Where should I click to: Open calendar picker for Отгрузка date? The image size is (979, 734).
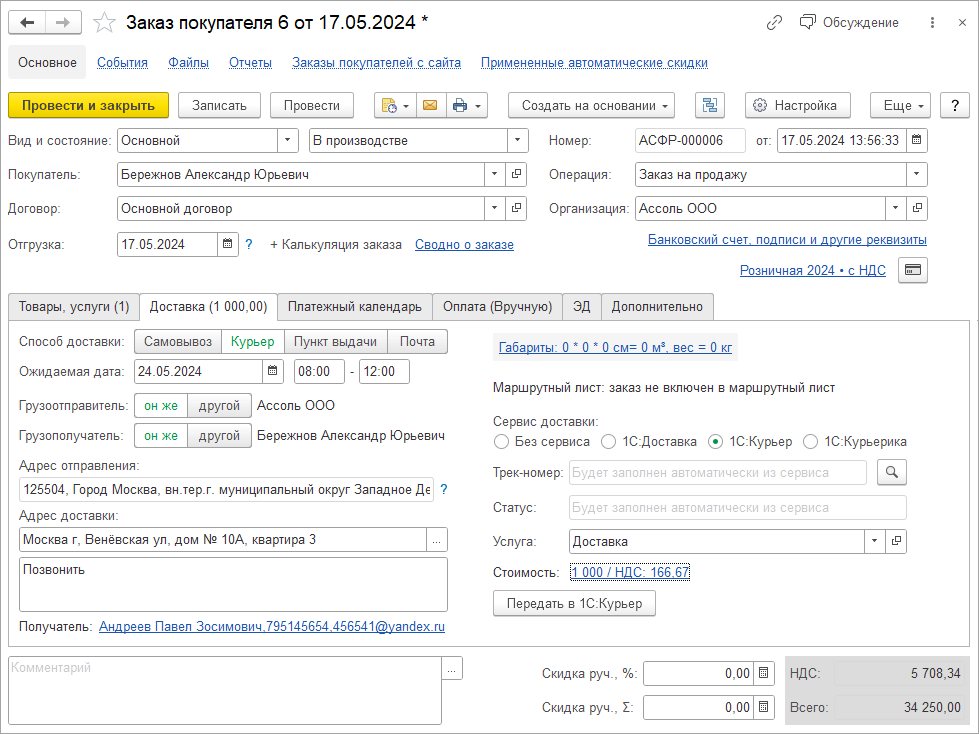(x=228, y=244)
